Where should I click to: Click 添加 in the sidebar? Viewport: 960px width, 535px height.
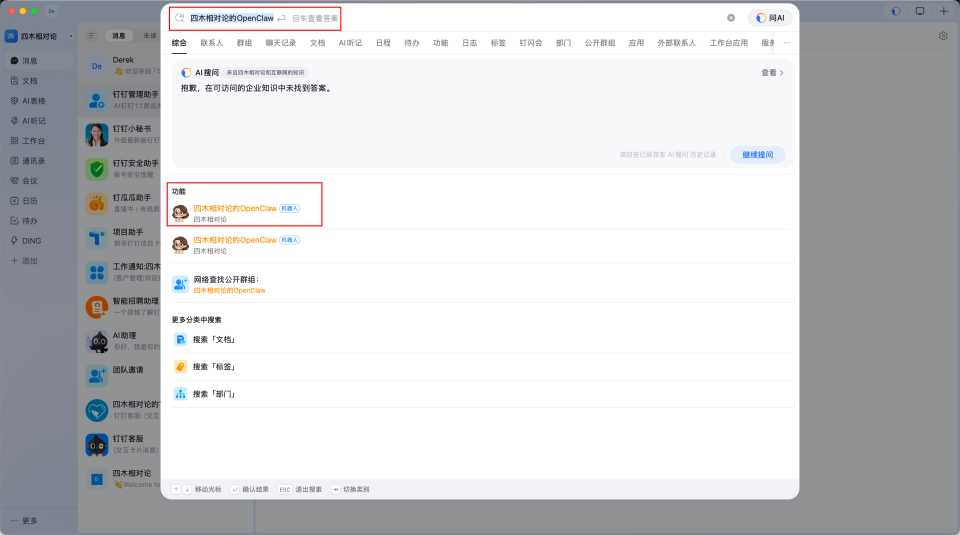click(39, 261)
